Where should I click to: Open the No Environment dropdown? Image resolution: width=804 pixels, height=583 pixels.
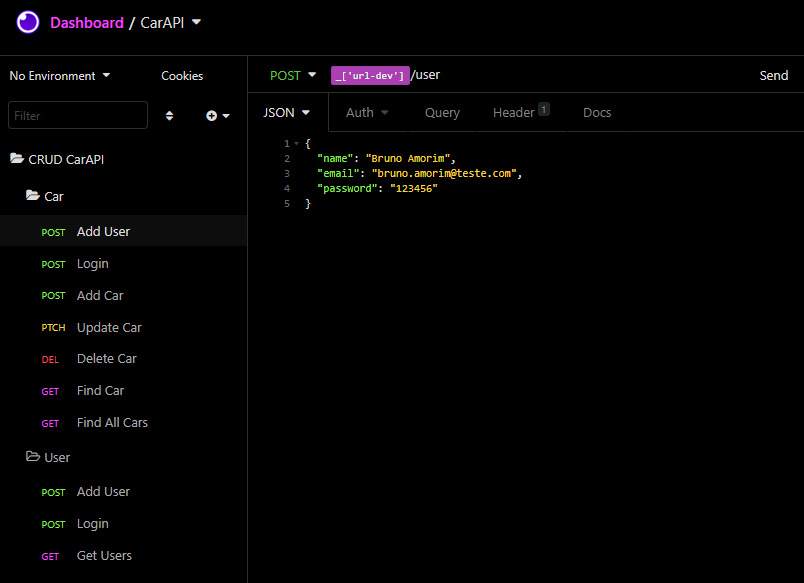point(59,76)
